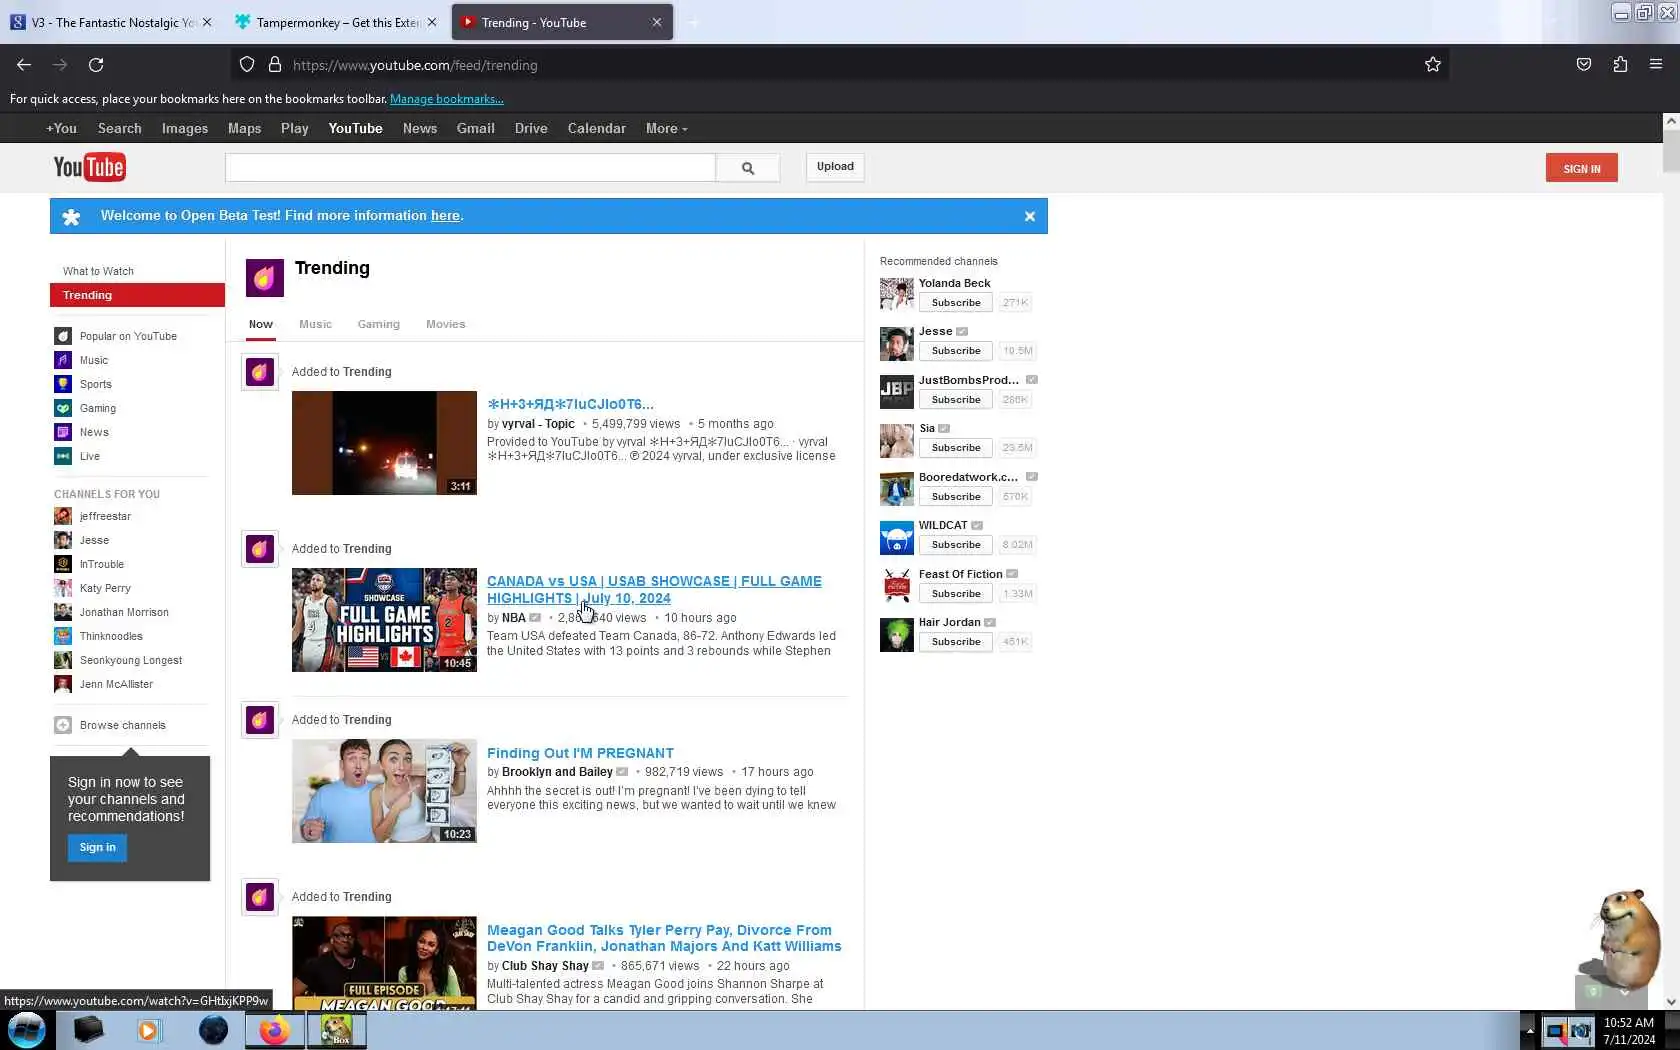Viewport: 1680px width, 1050px height.
Task: Switch to the Movies trending tab
Action: 446,324
